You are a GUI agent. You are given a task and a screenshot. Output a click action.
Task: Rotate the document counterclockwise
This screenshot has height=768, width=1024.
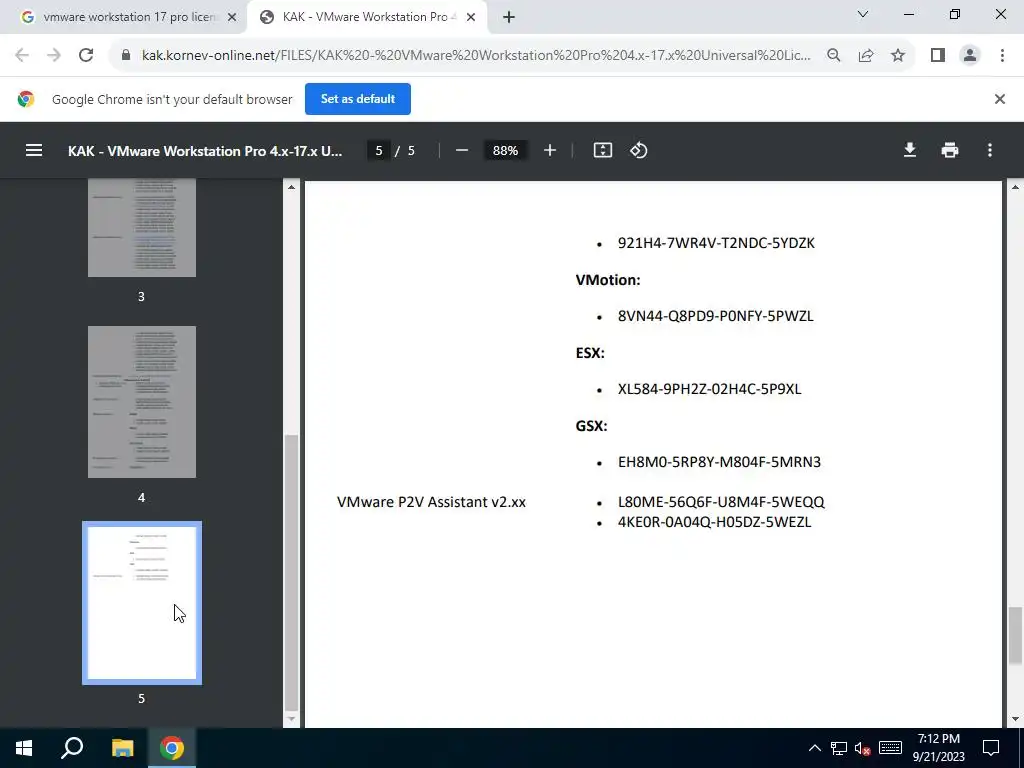[639, 151]
